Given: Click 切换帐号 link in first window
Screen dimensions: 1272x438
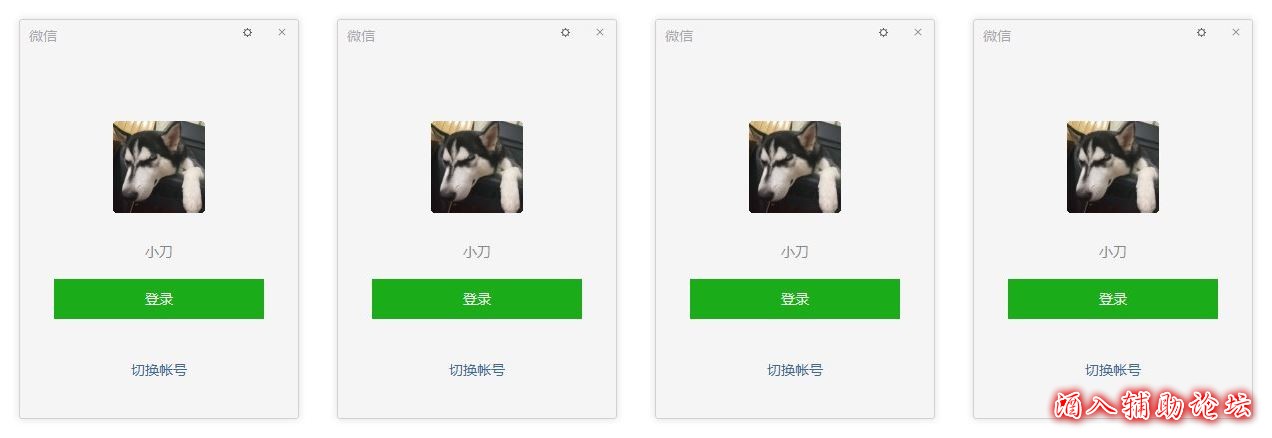Looking at the screenshot, I should [x=159, y=370].
